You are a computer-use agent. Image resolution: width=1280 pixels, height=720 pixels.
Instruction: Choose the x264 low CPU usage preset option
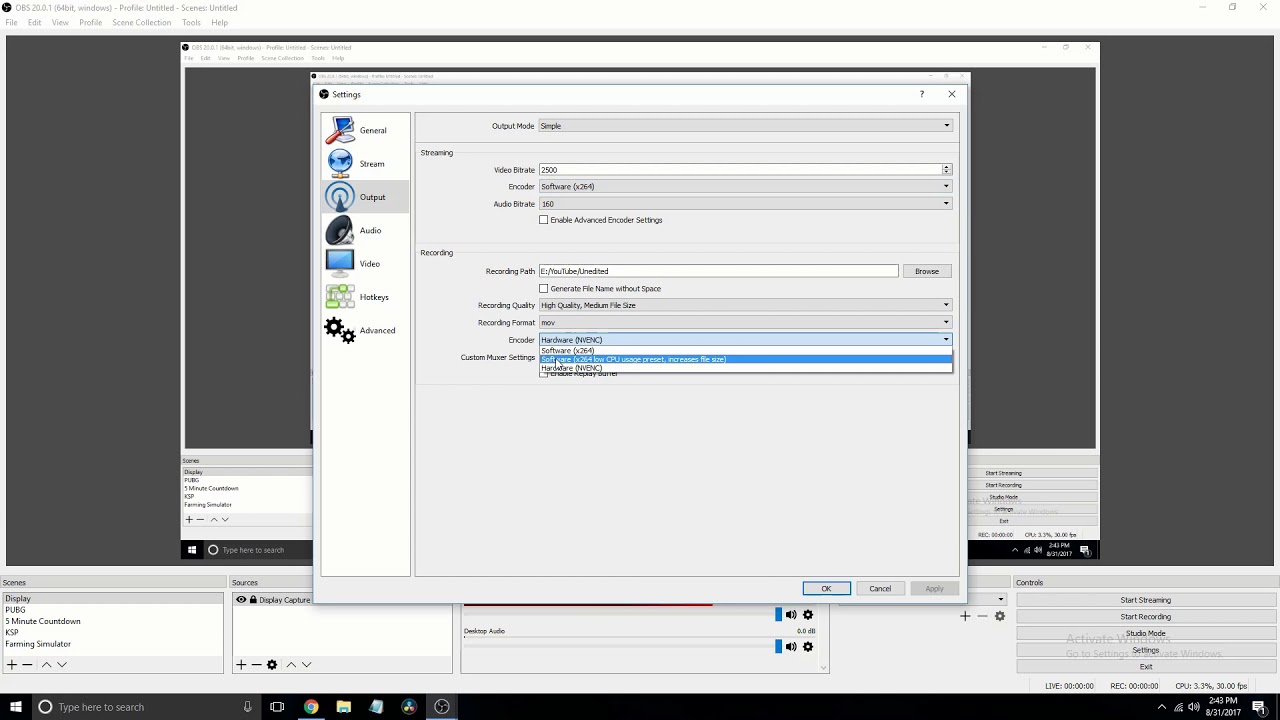(745, 360)
